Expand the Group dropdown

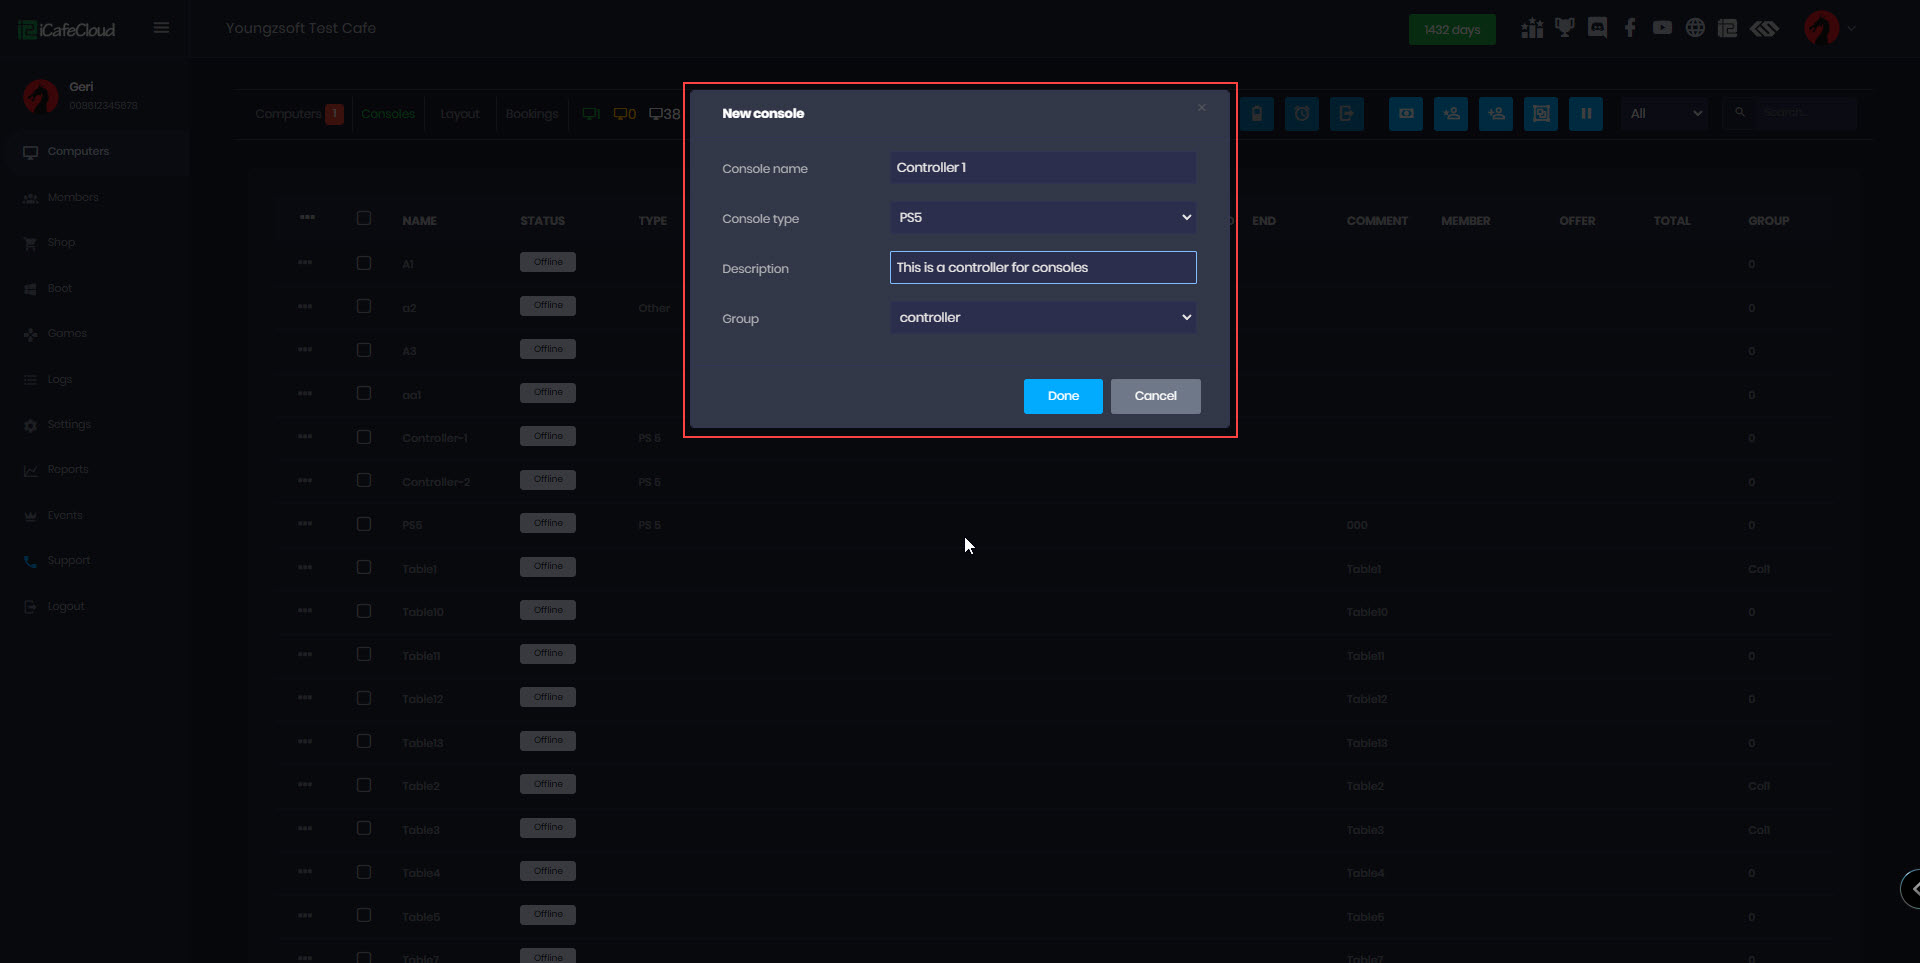[x=1042, y=318]
